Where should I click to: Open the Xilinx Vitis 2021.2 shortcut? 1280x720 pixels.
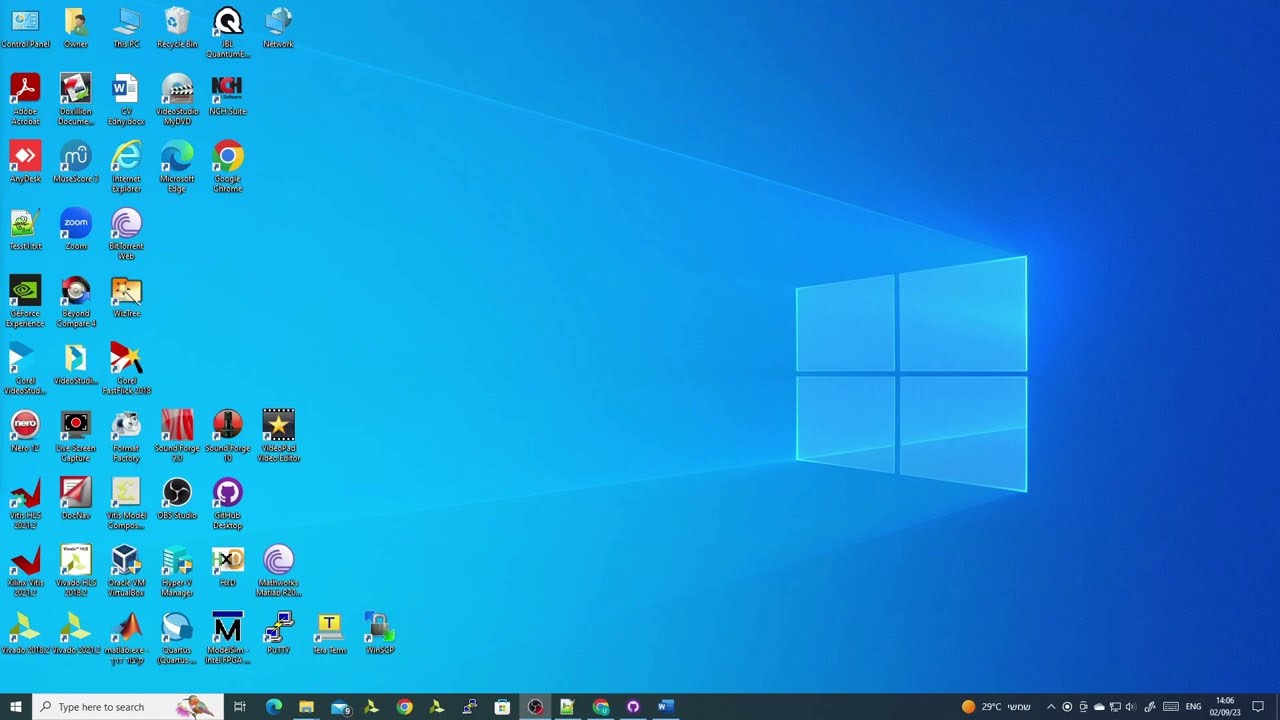pos(25,570)
